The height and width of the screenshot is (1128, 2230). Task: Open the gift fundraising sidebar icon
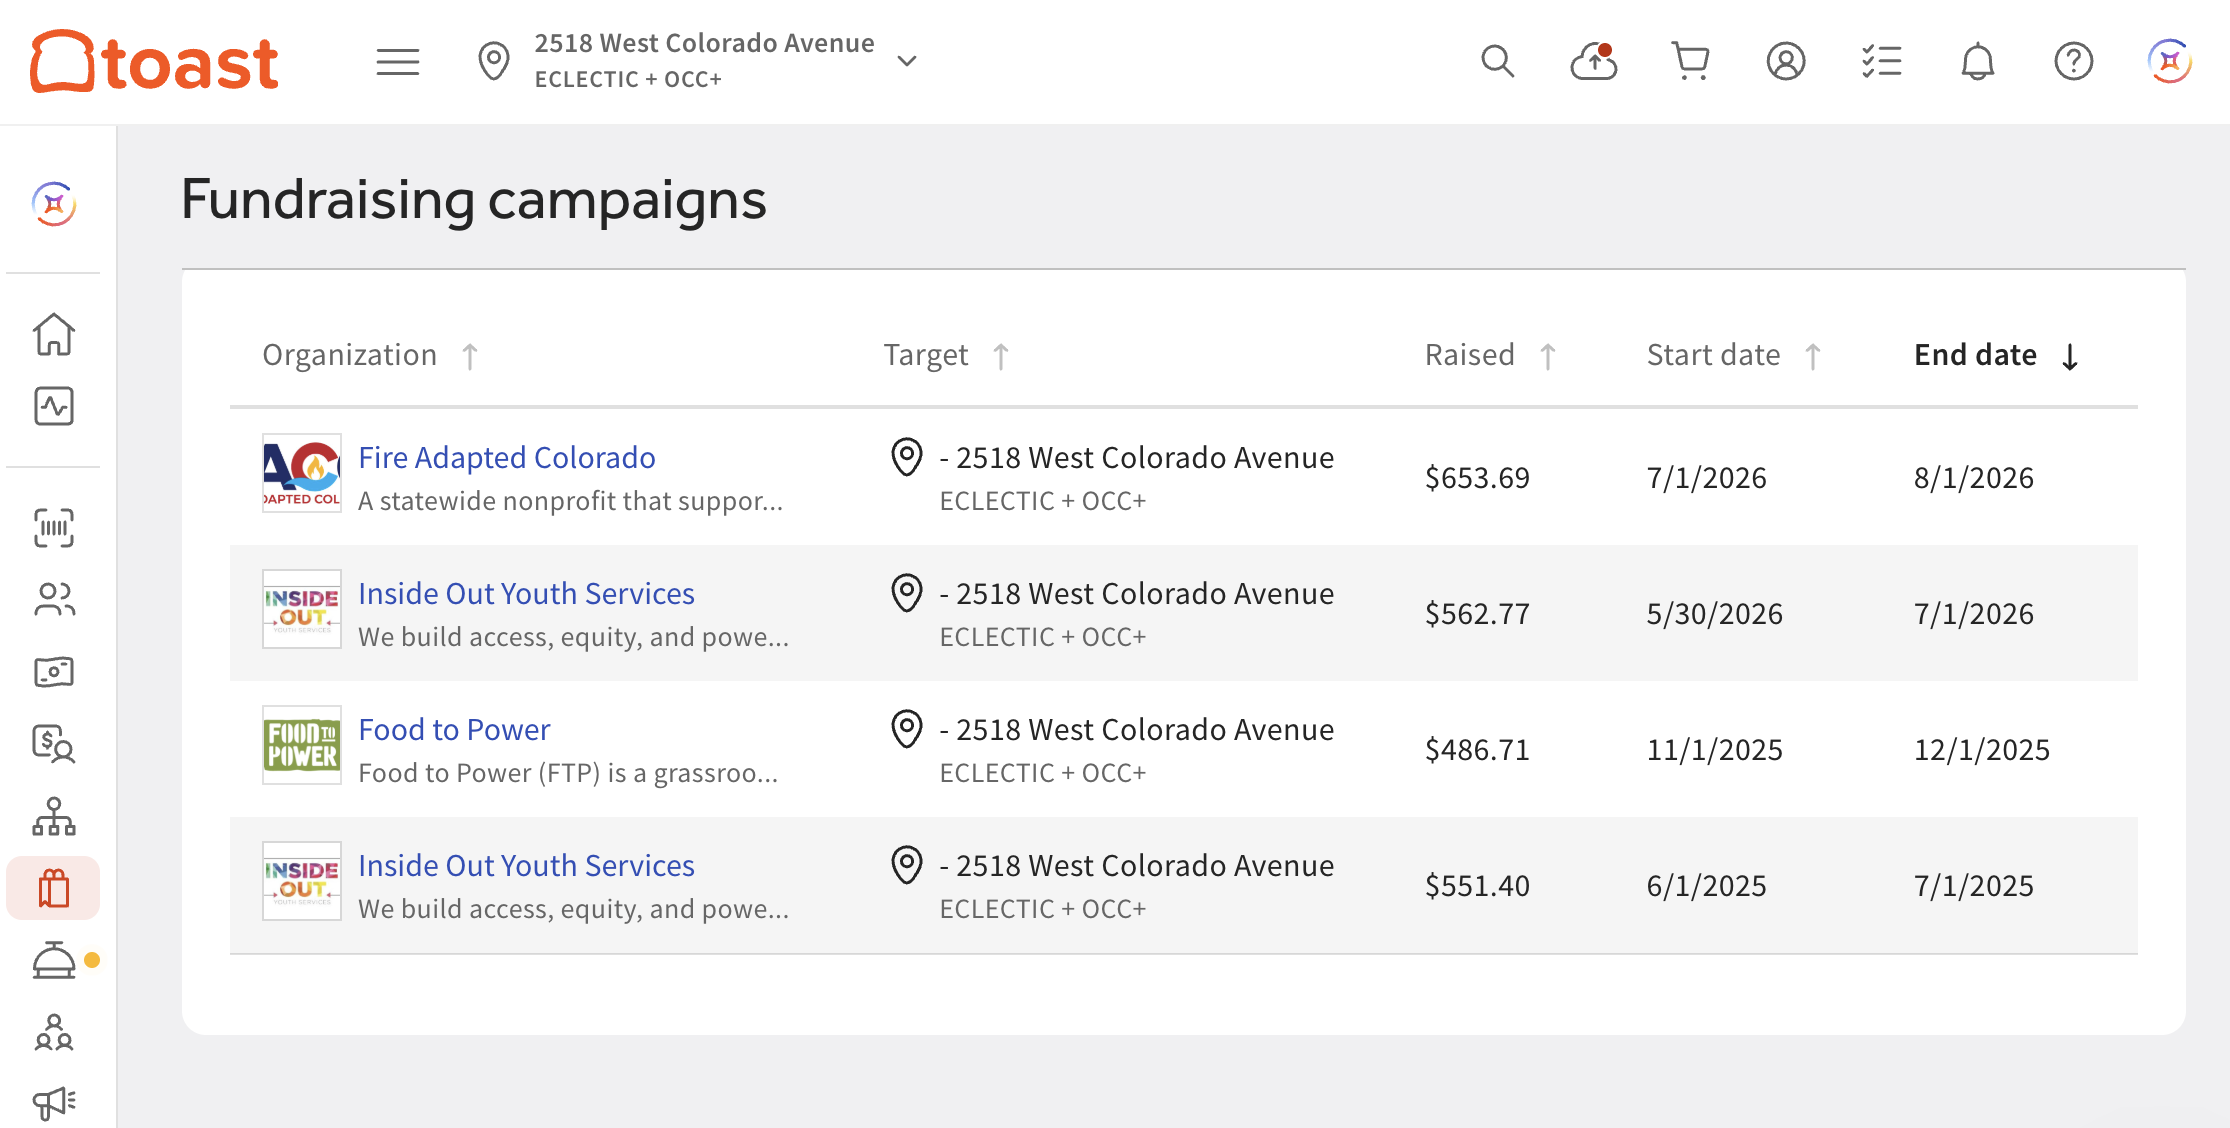[x=54, y=888]
